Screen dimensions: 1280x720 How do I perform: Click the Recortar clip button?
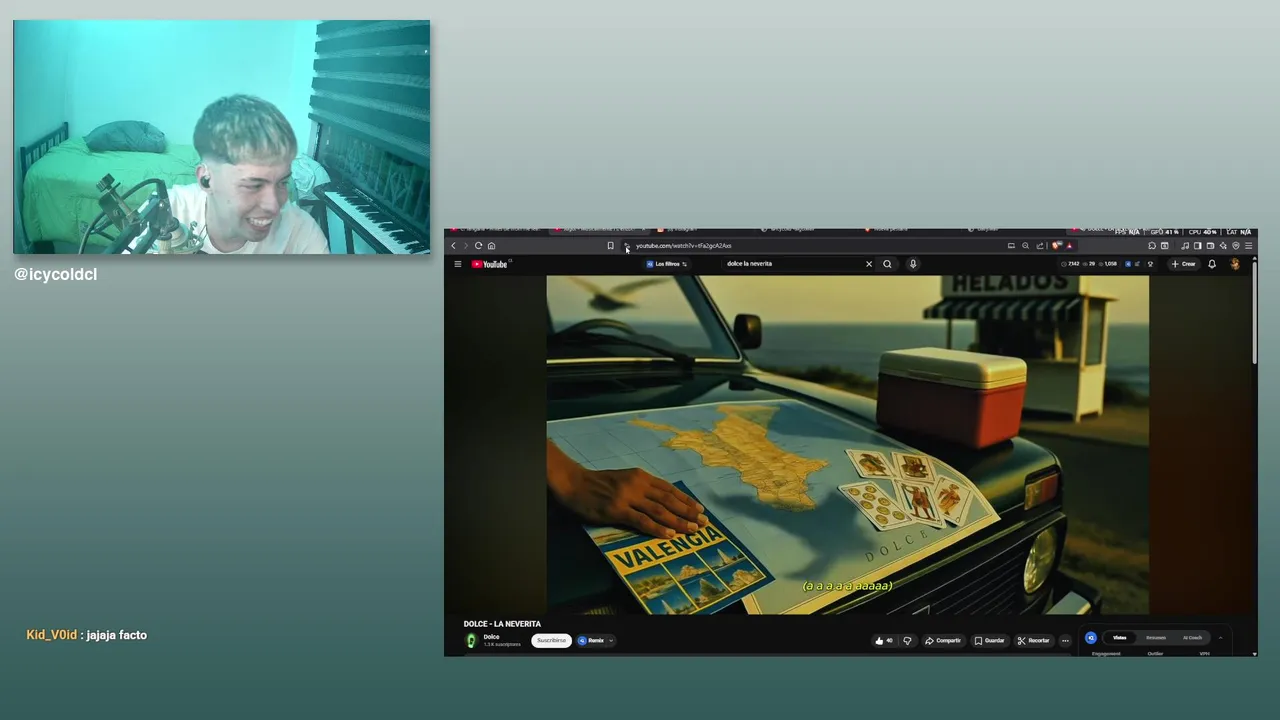tap(1034, 641)
